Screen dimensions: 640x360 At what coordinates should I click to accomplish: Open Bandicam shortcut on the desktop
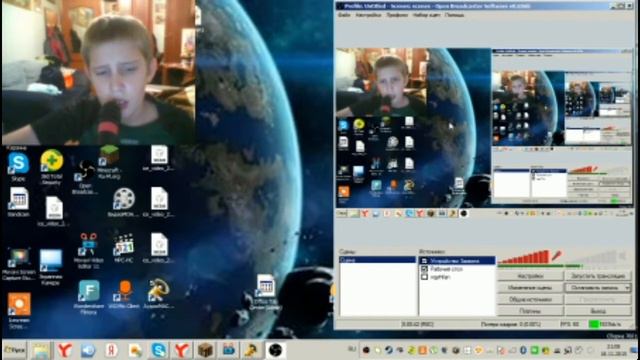click(18, 202)
